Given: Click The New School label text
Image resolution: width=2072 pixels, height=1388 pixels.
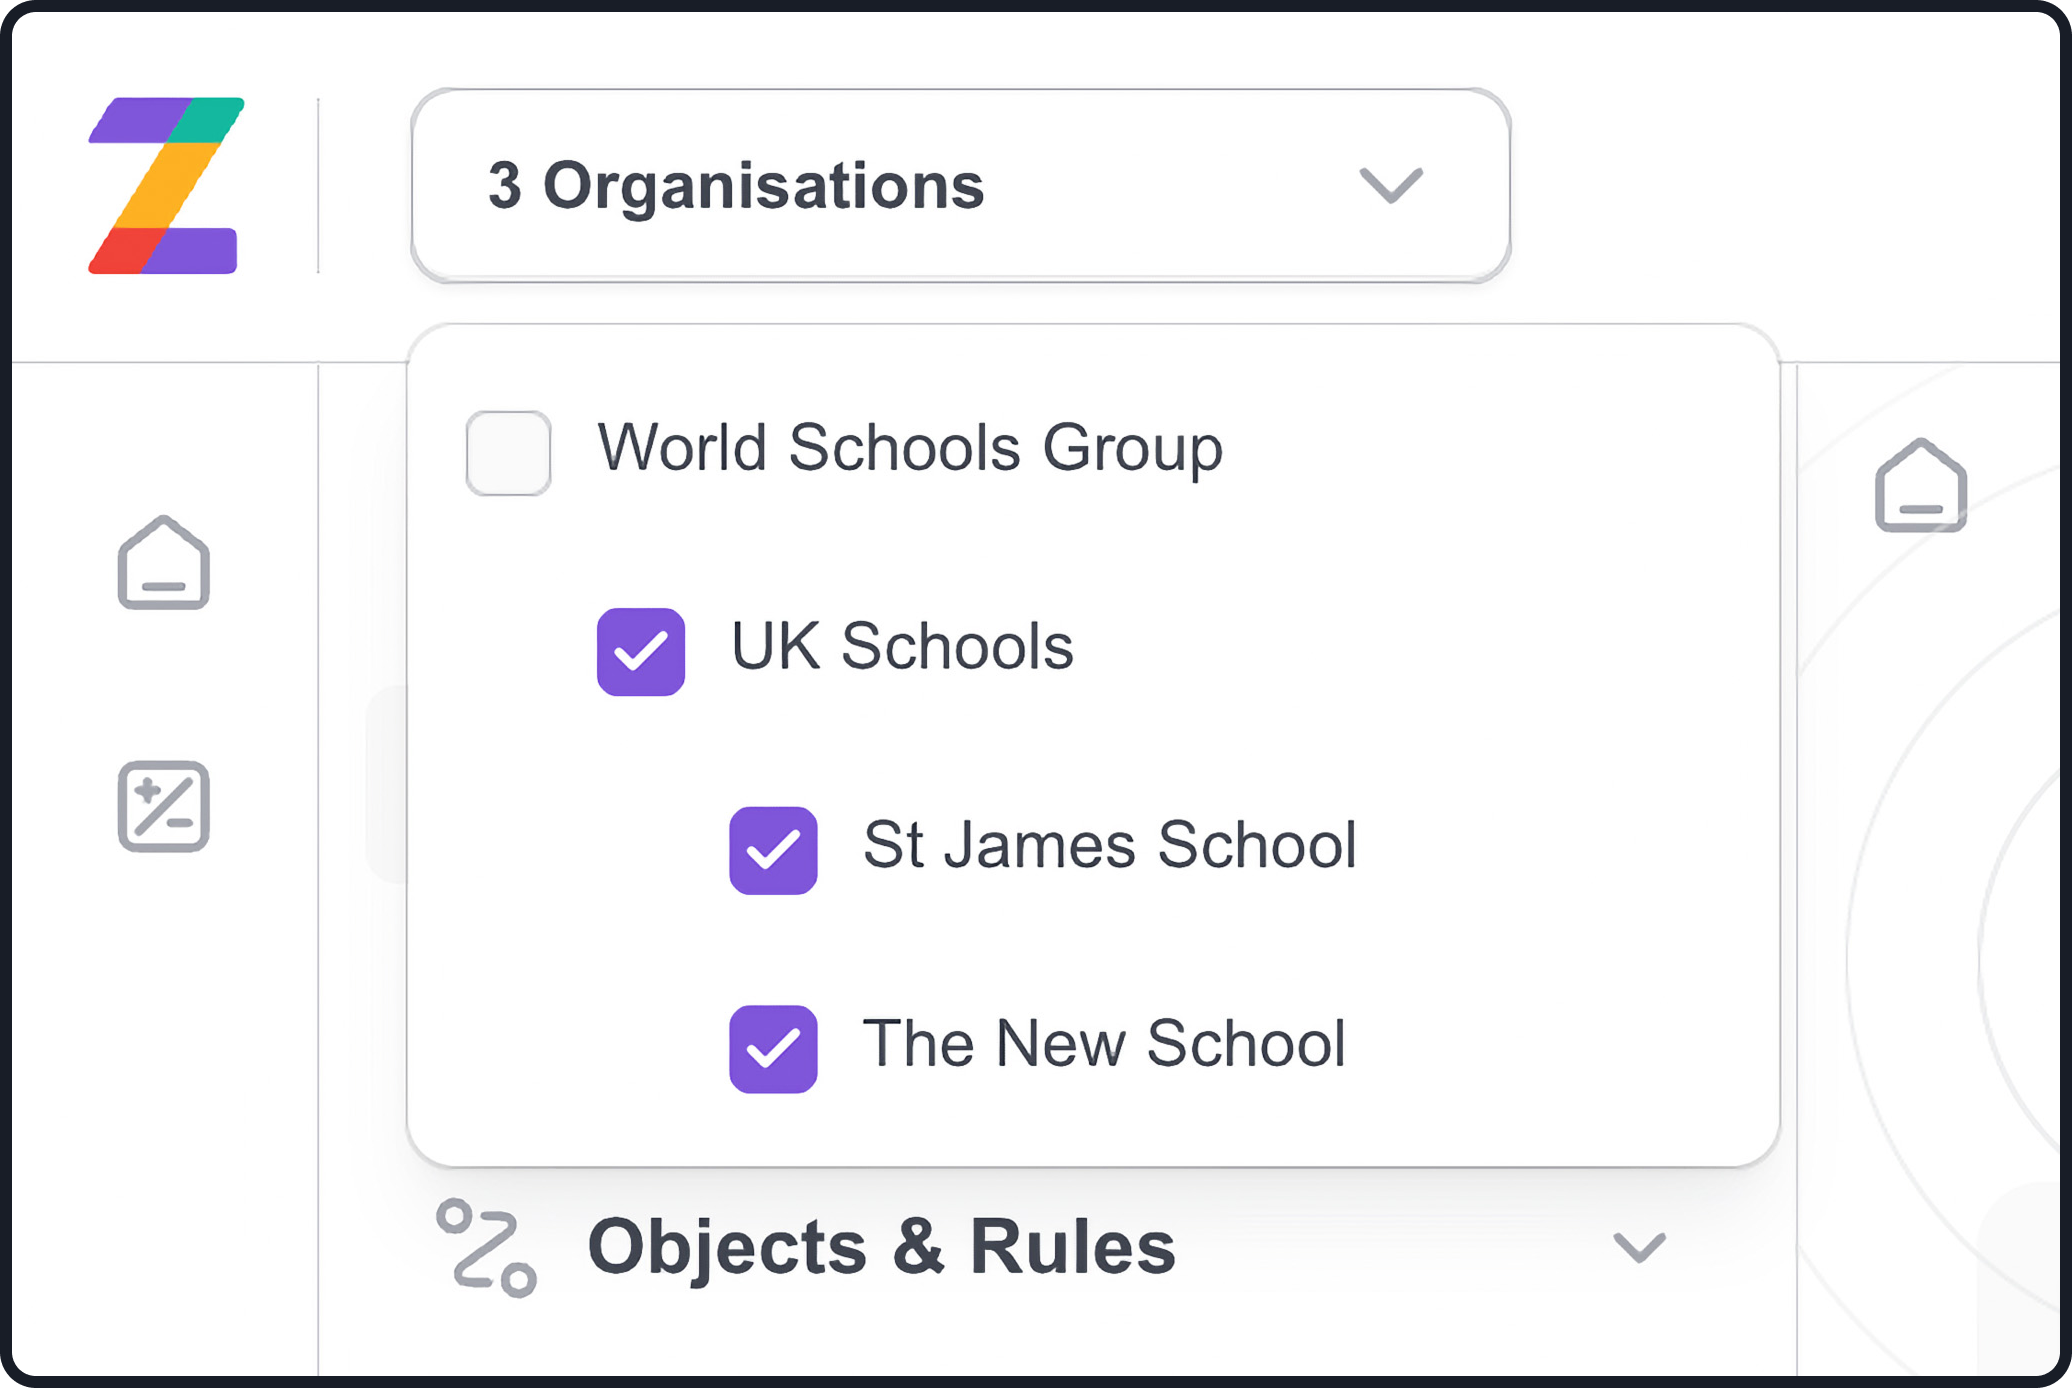Looking at the screenshot, I should (1103, 1043).
